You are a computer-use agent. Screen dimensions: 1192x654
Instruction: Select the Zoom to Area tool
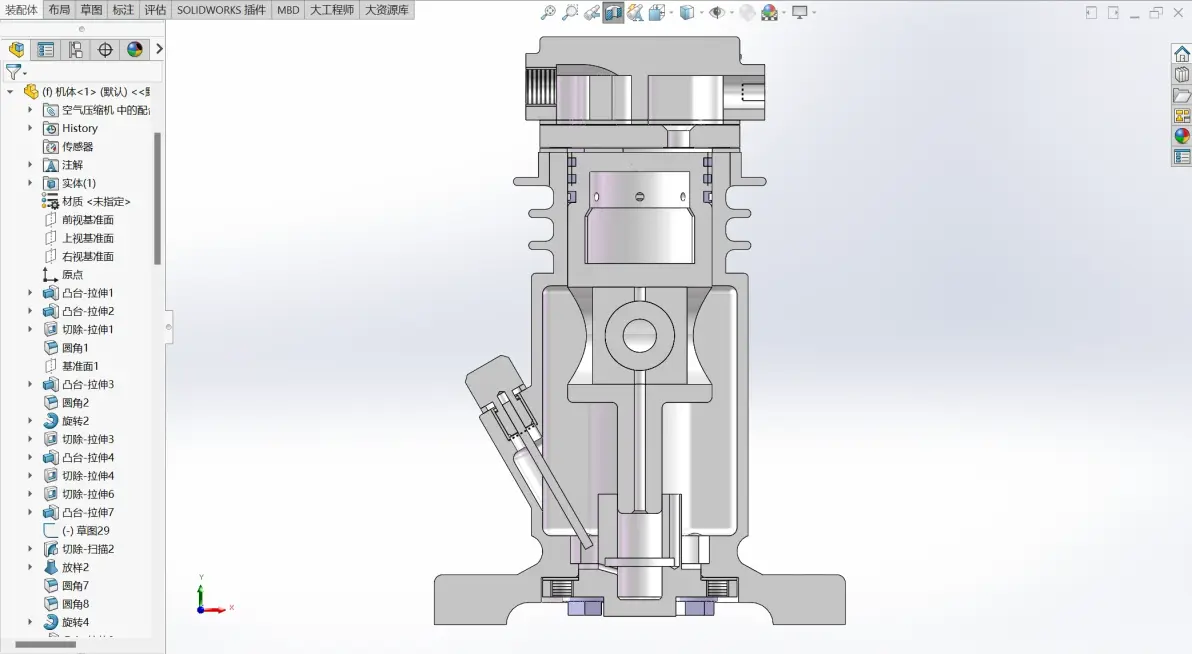pyautogui.click(x=569, y=12)
